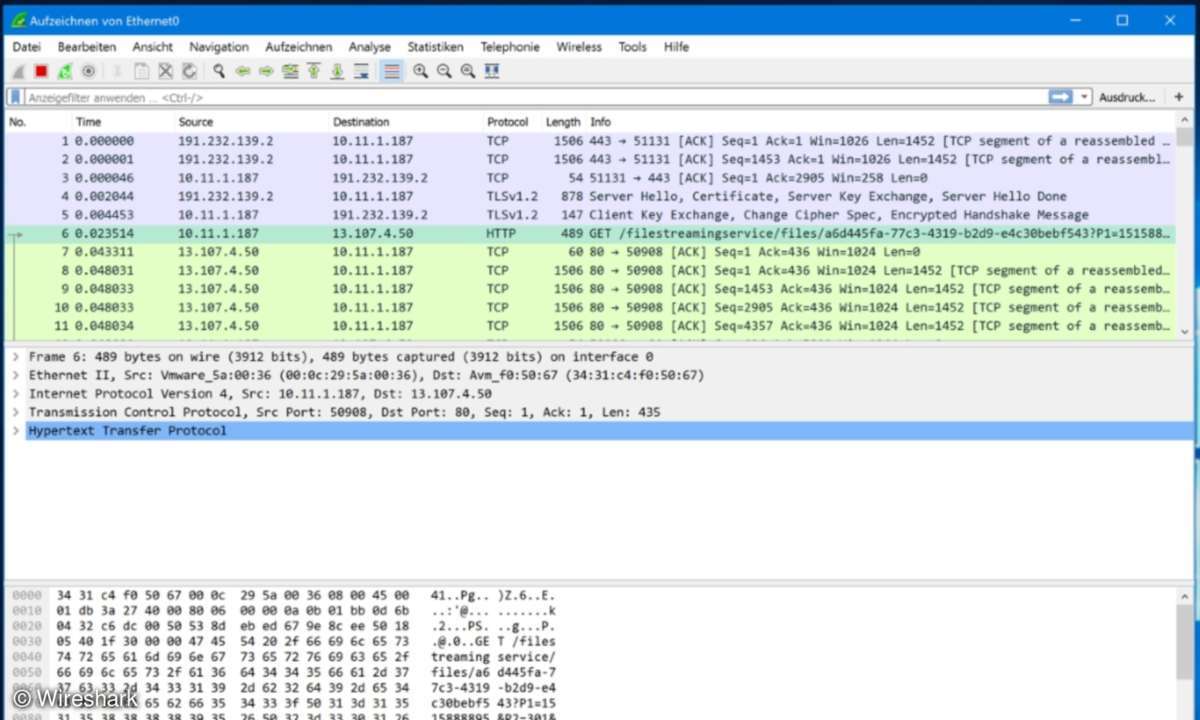Click the Wireshark fin icon in the title bar
Screen dimensions: 1200x720
[x=18, y=19]
